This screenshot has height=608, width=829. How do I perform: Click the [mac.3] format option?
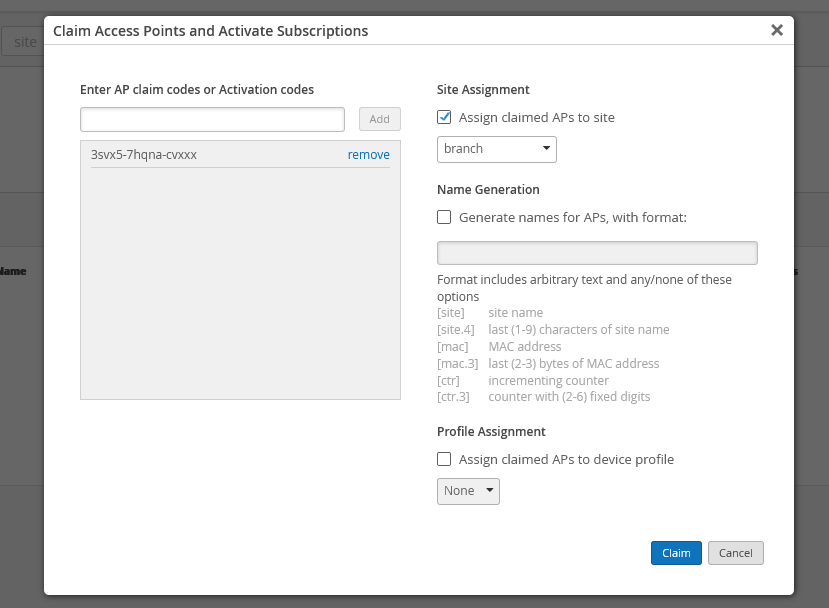coord(456,364)
